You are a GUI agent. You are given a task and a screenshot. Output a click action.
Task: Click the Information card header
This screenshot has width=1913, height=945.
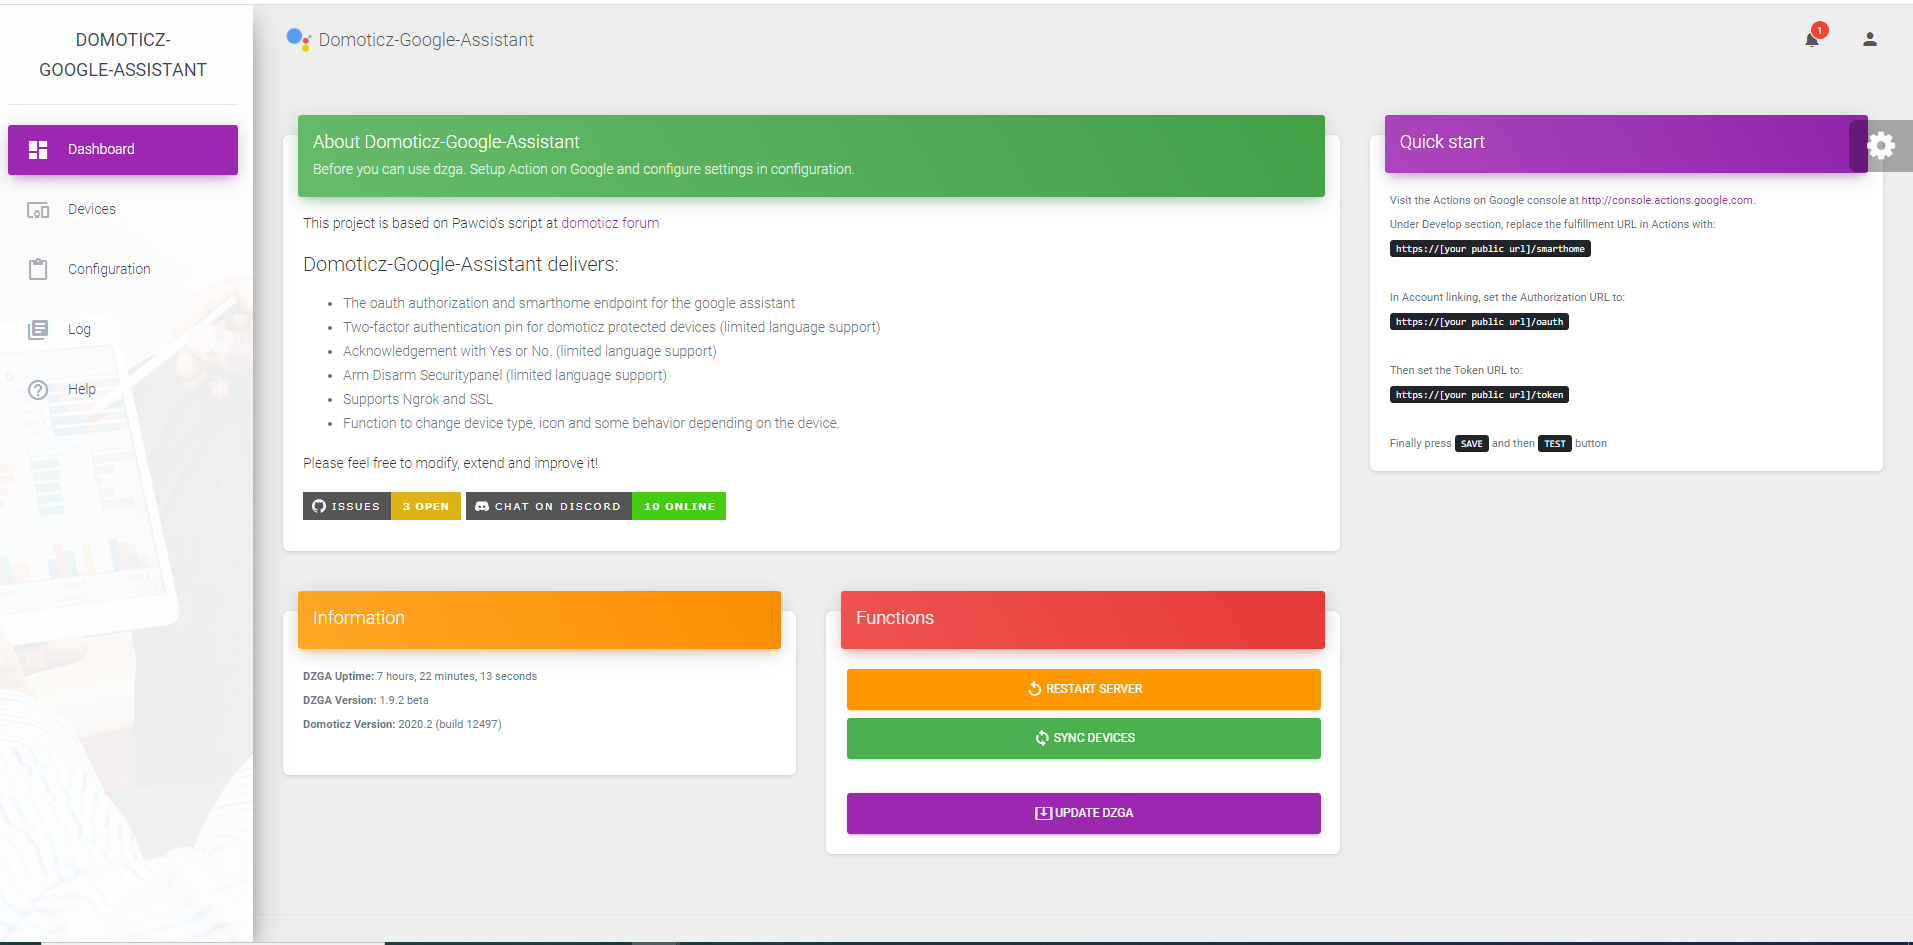[x=539, y=620]
